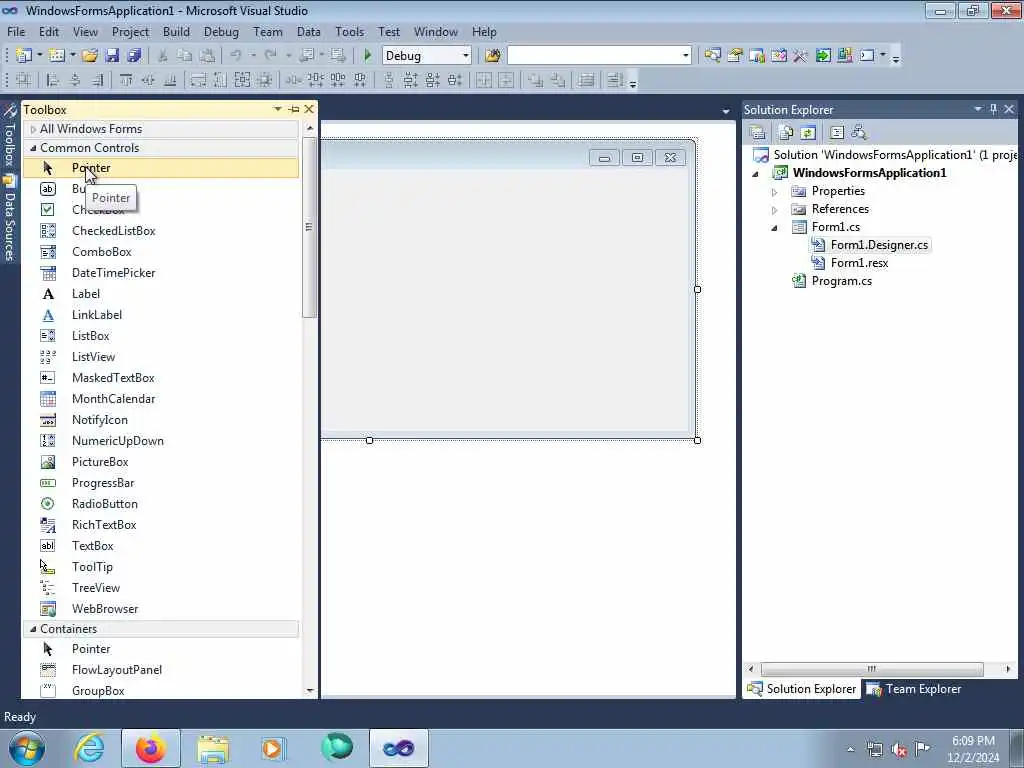This screenshot has height=768, width=1024.
Task: Collapse the WindowsFormsApplication1 project node
Action: click(756, 174)
